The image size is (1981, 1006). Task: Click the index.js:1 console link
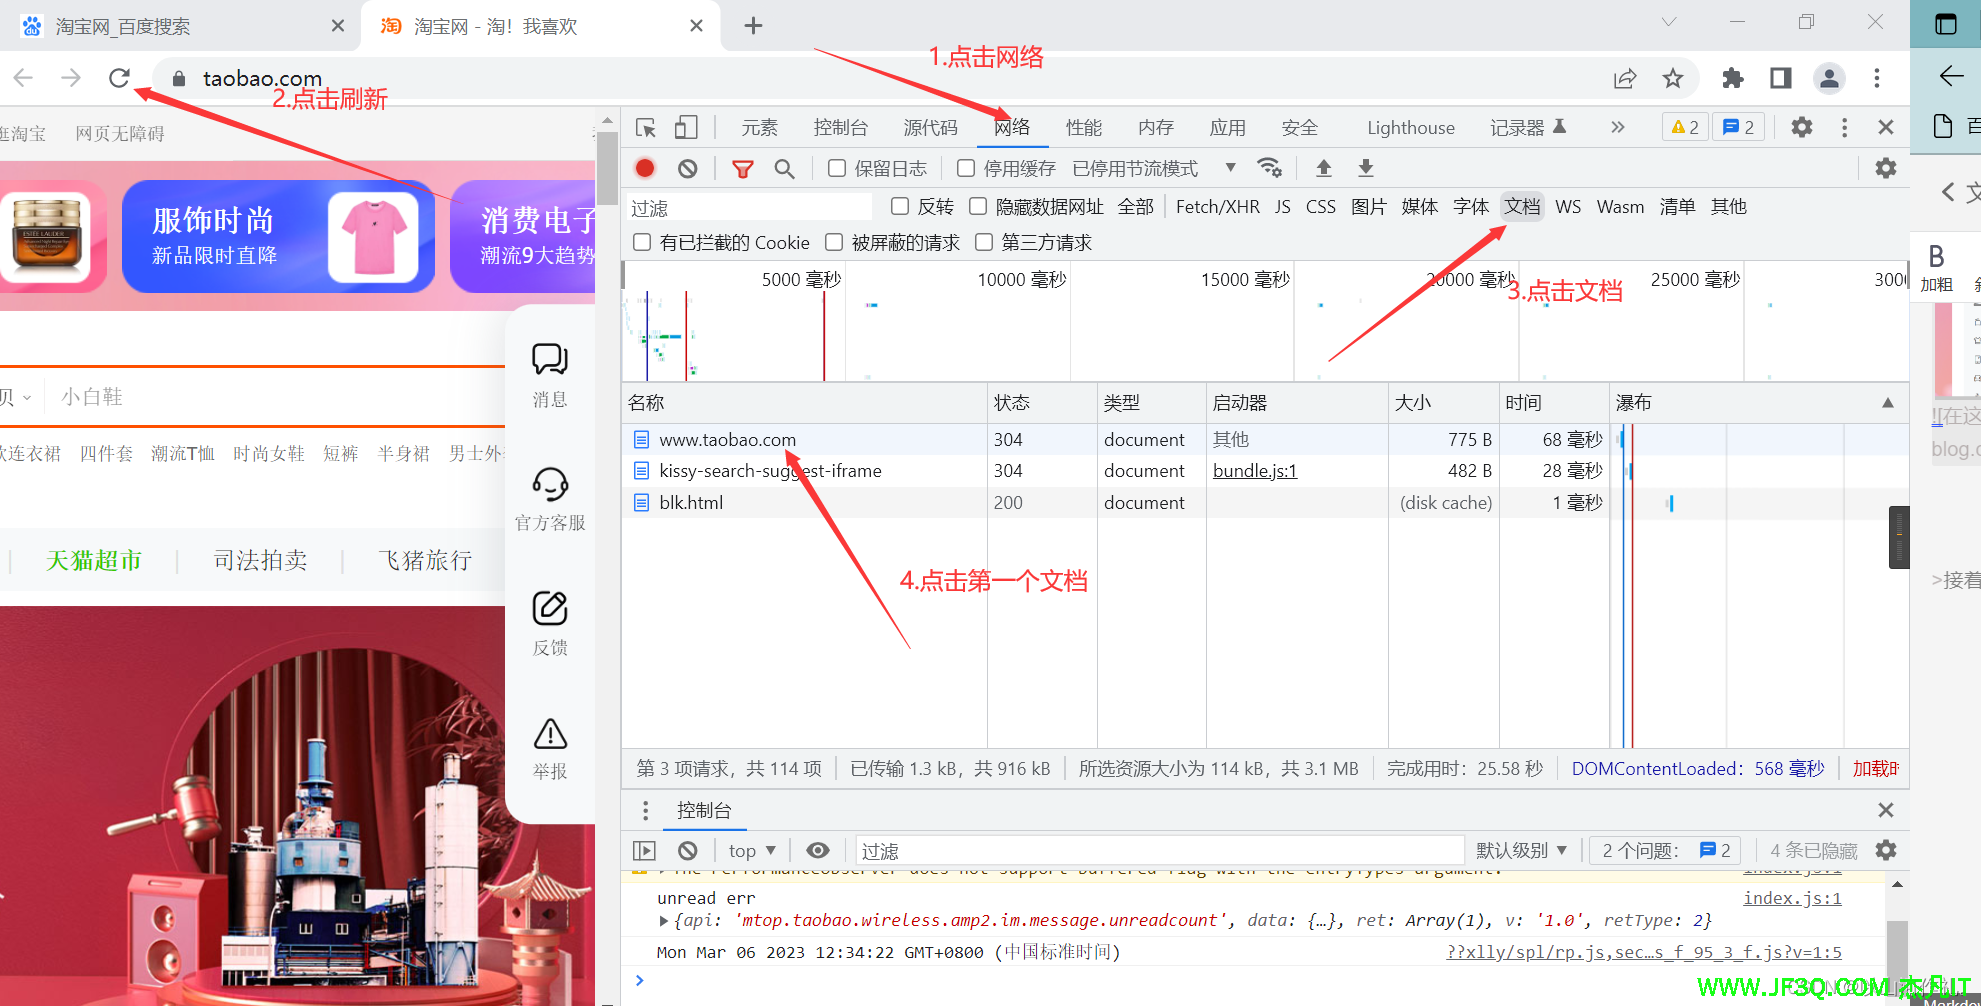coord(1792,898)
